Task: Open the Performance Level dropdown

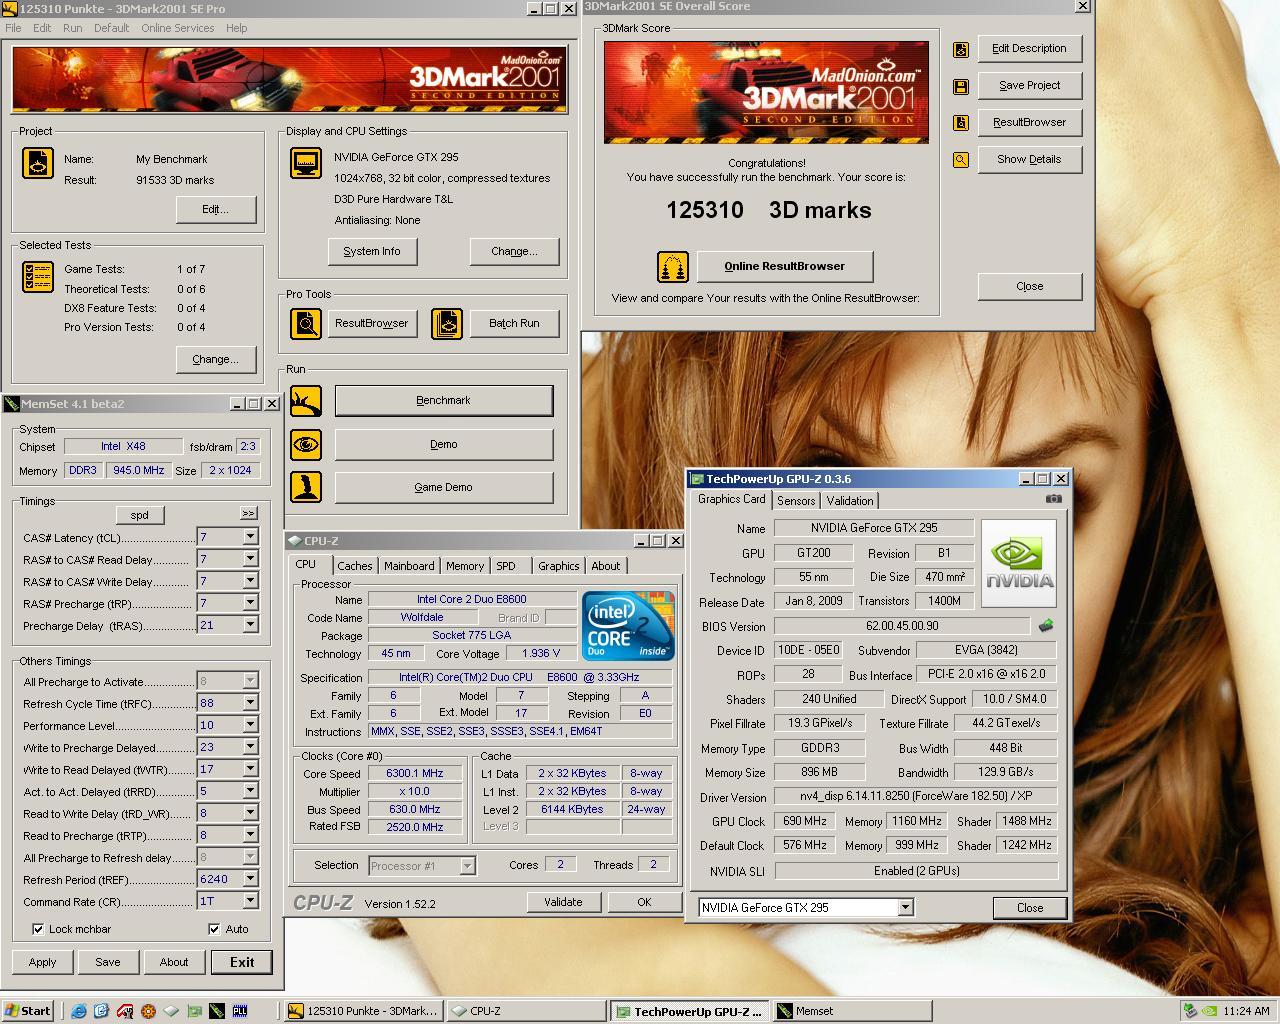Action: pyautogui.click(x=250, y=725)
